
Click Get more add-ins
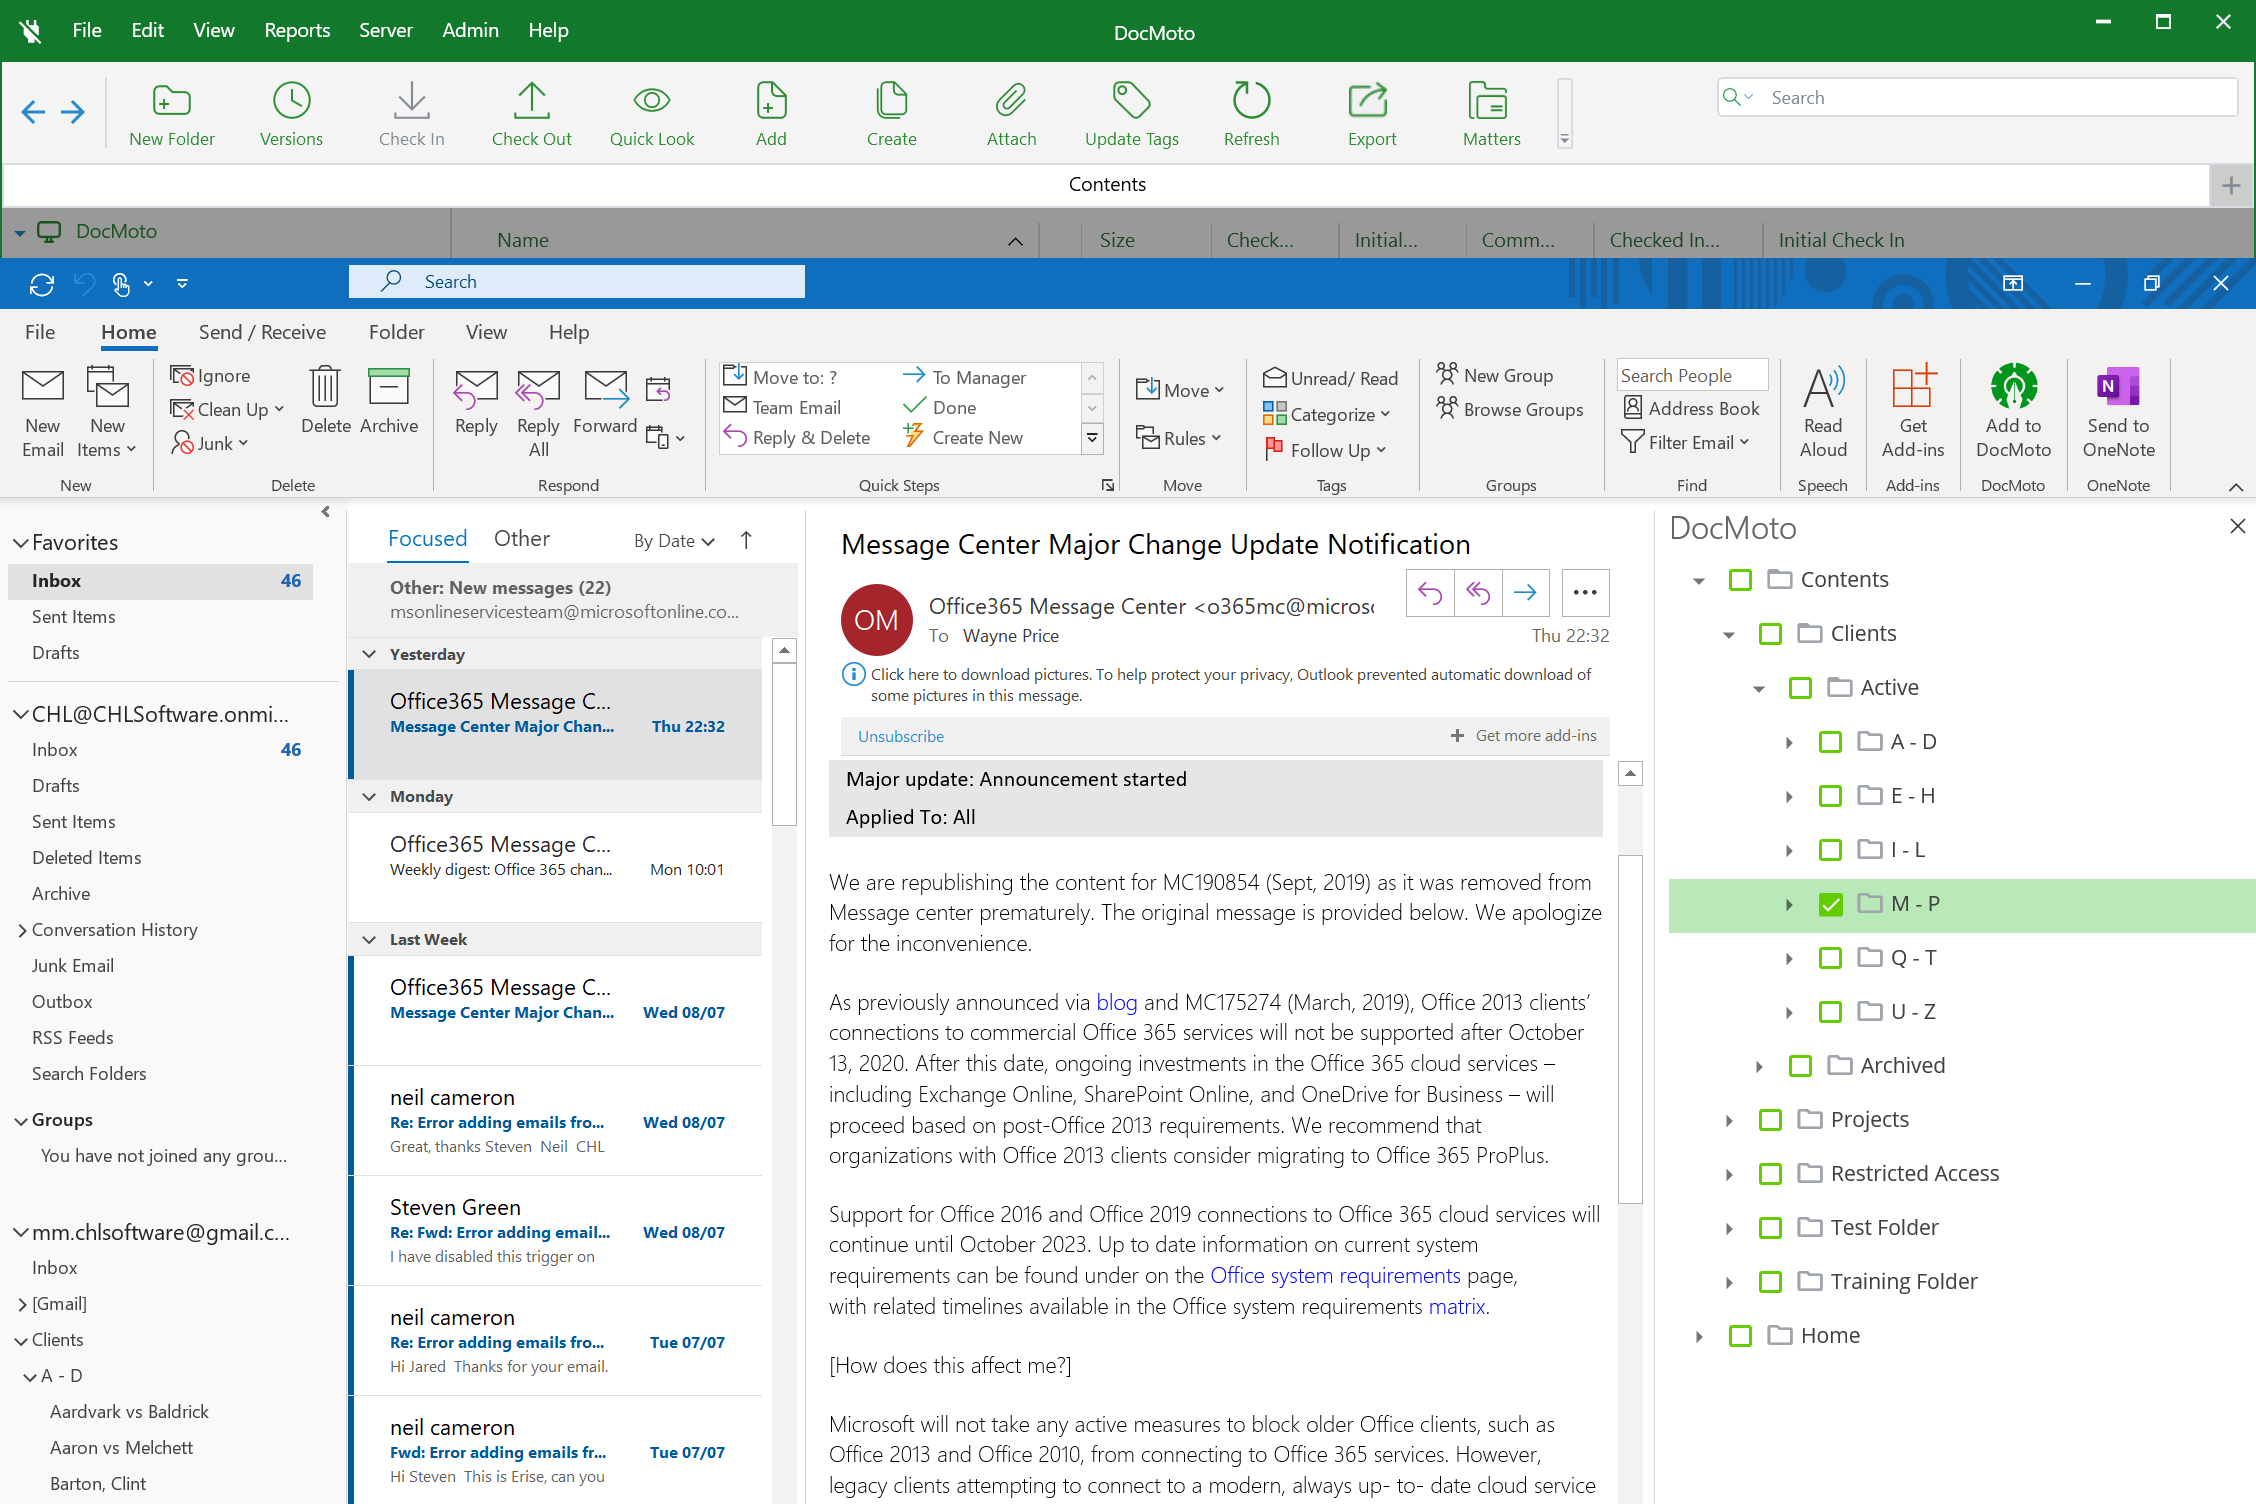1523,736
